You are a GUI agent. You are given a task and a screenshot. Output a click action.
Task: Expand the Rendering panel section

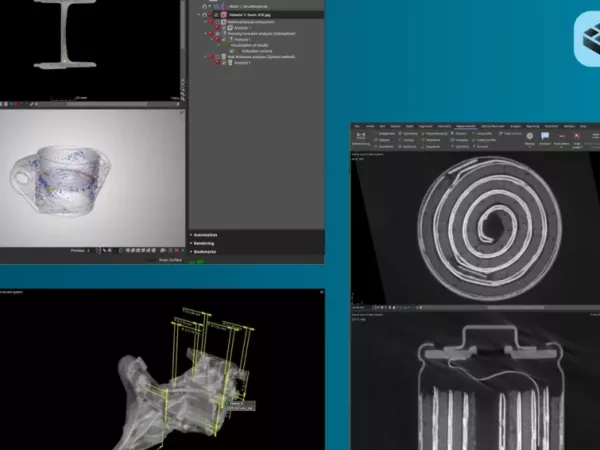point(205,244)
